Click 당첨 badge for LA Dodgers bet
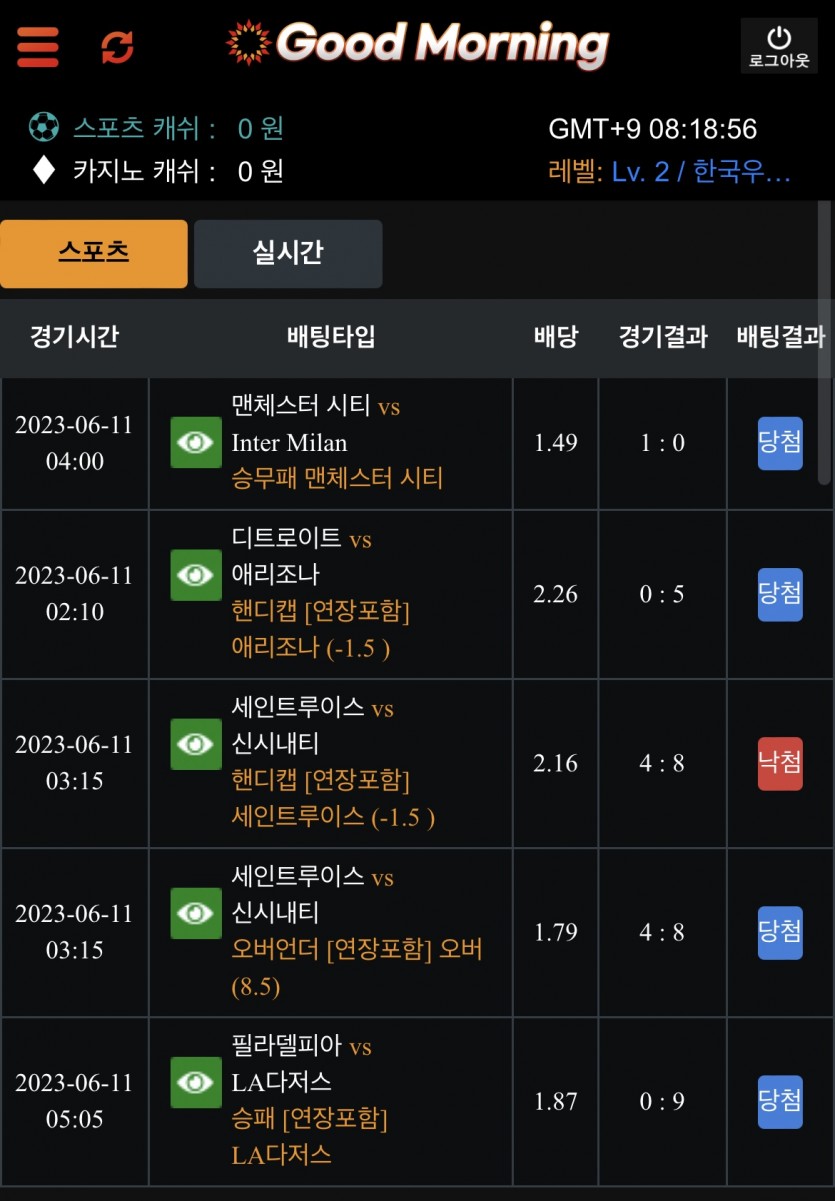 pyautogui.click(x=780, y=1101)
